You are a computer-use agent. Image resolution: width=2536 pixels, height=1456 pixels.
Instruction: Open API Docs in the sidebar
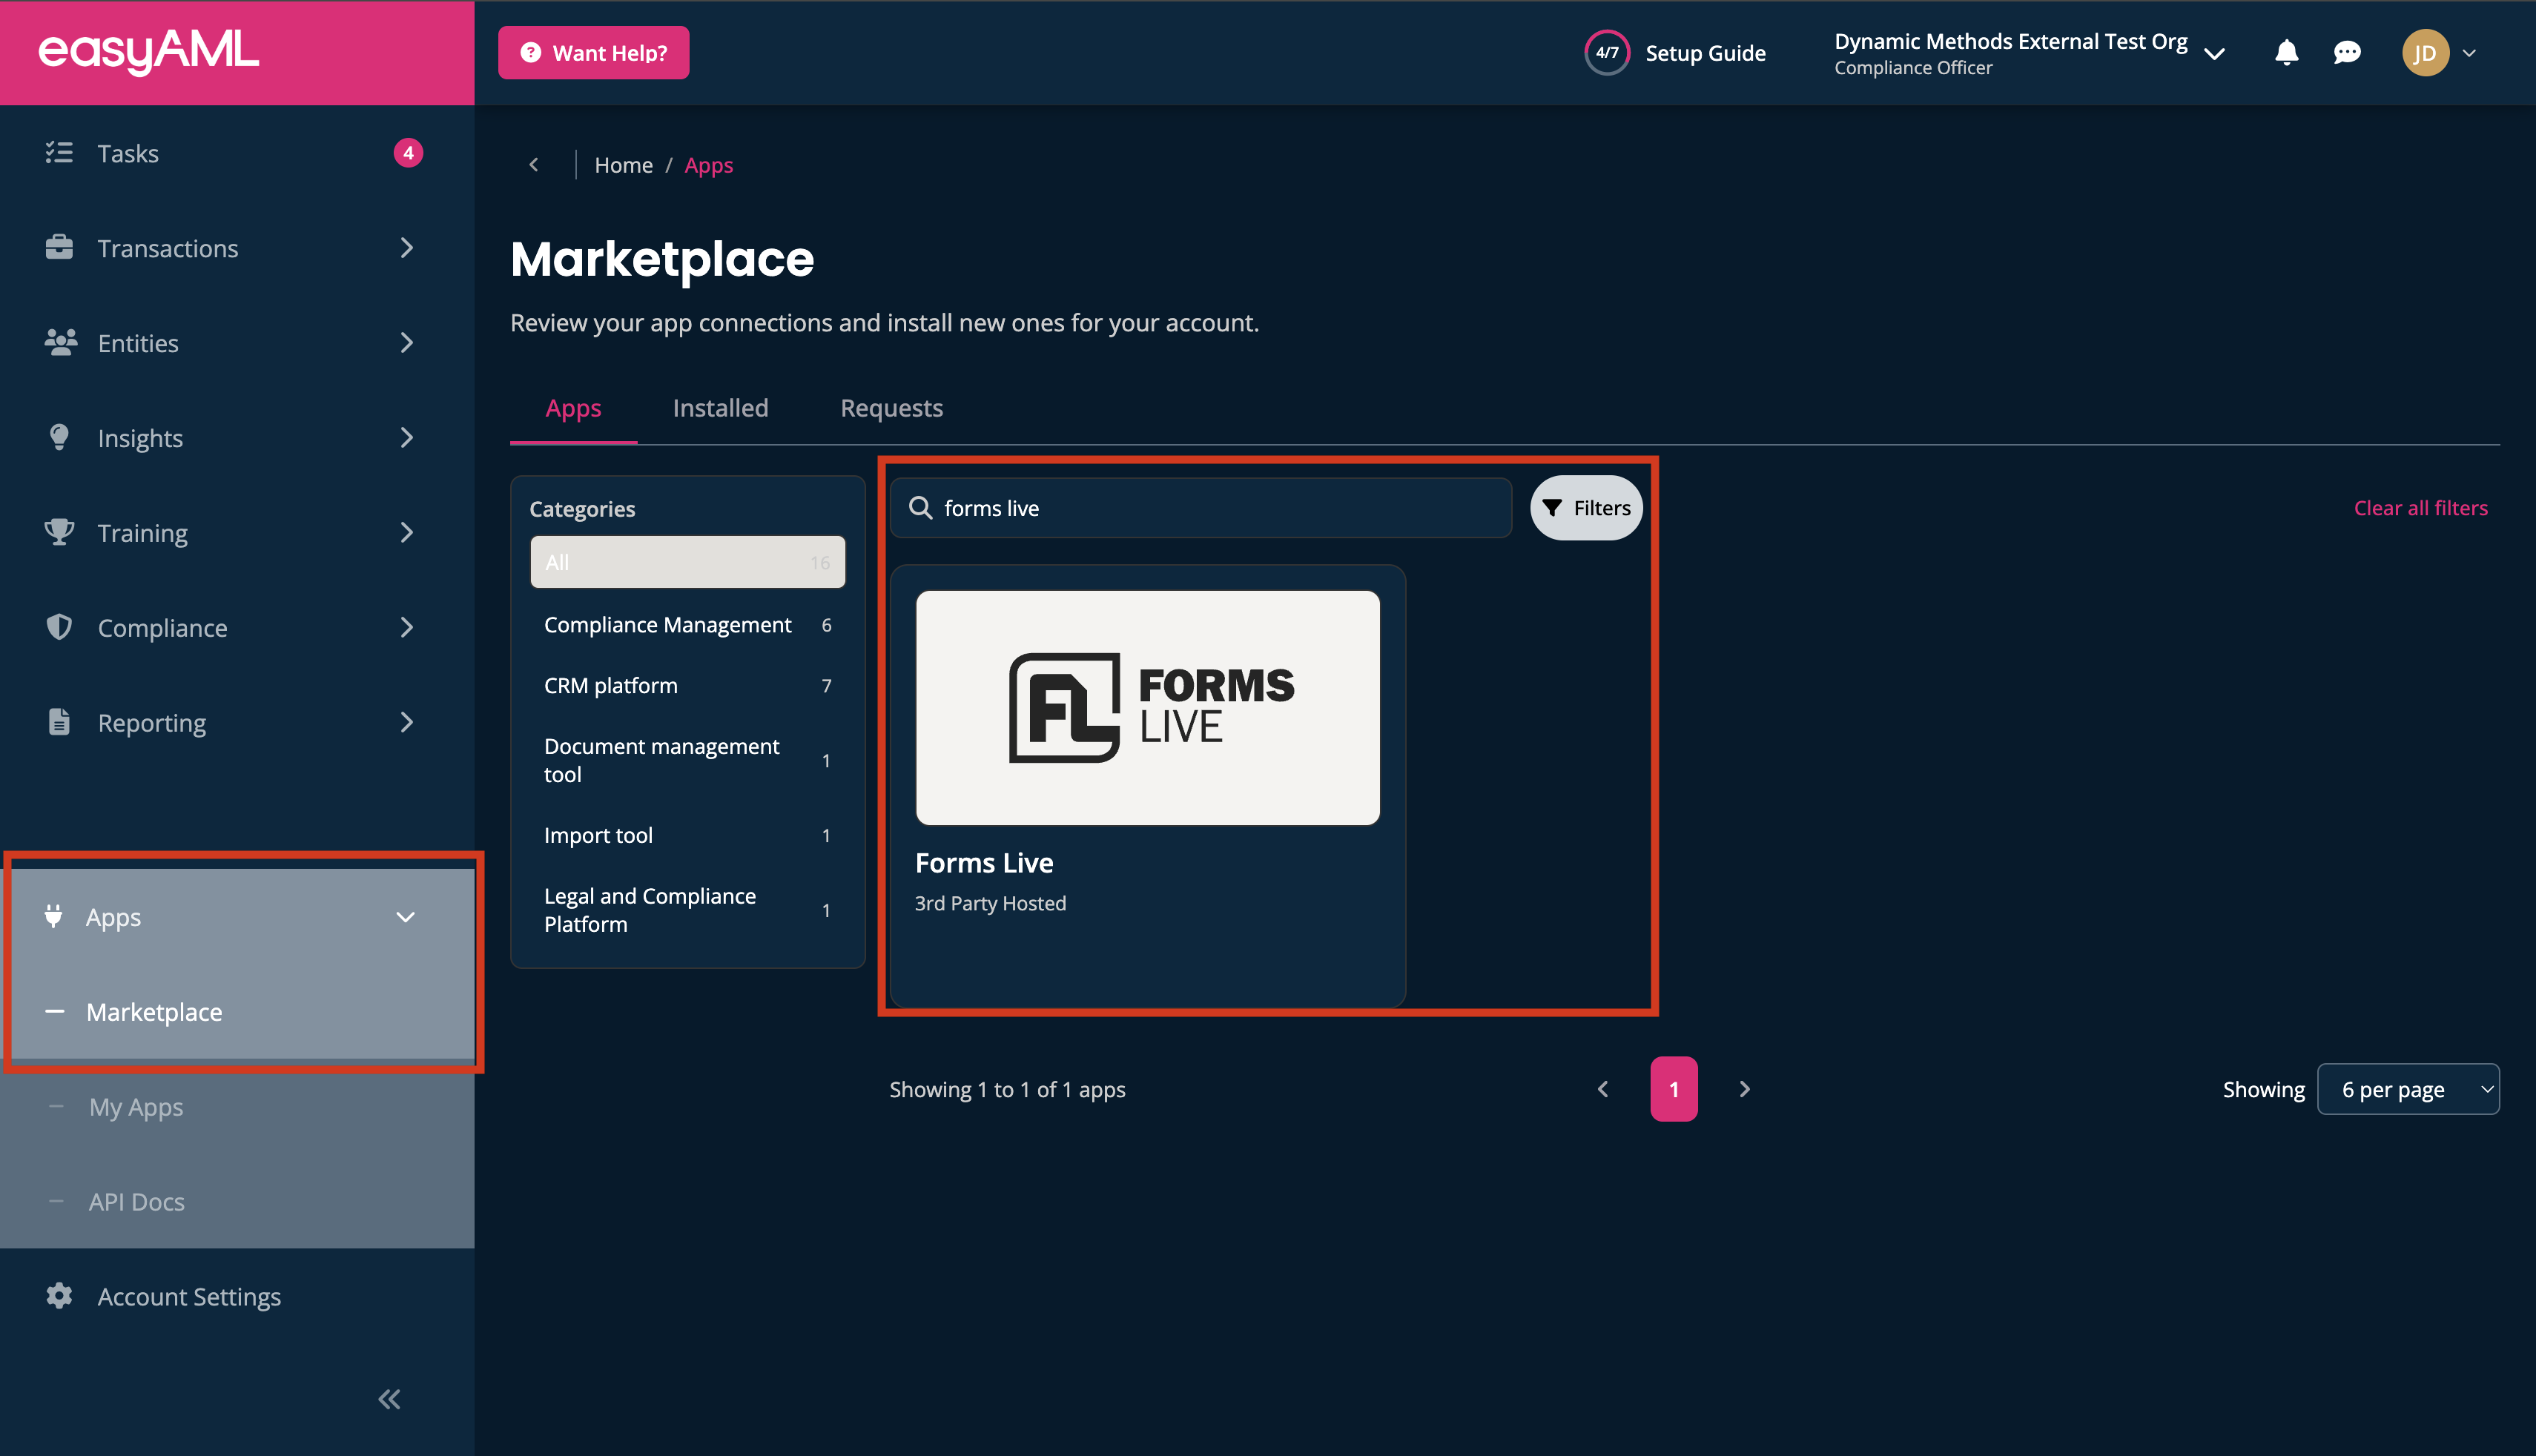click(237, 1201)
